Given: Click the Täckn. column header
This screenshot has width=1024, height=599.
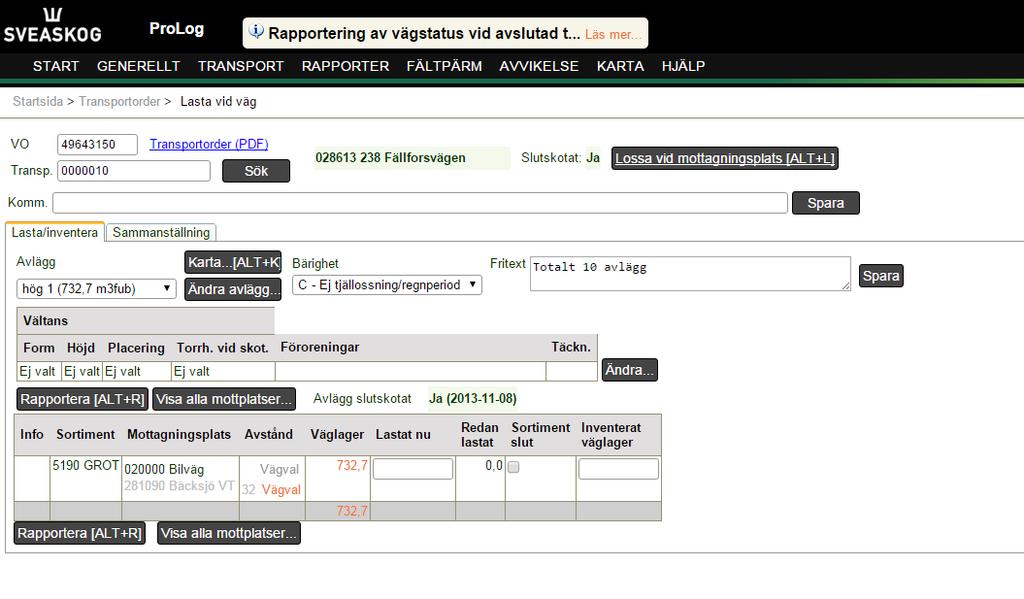Looking at the screenshot, I should 571,347.
